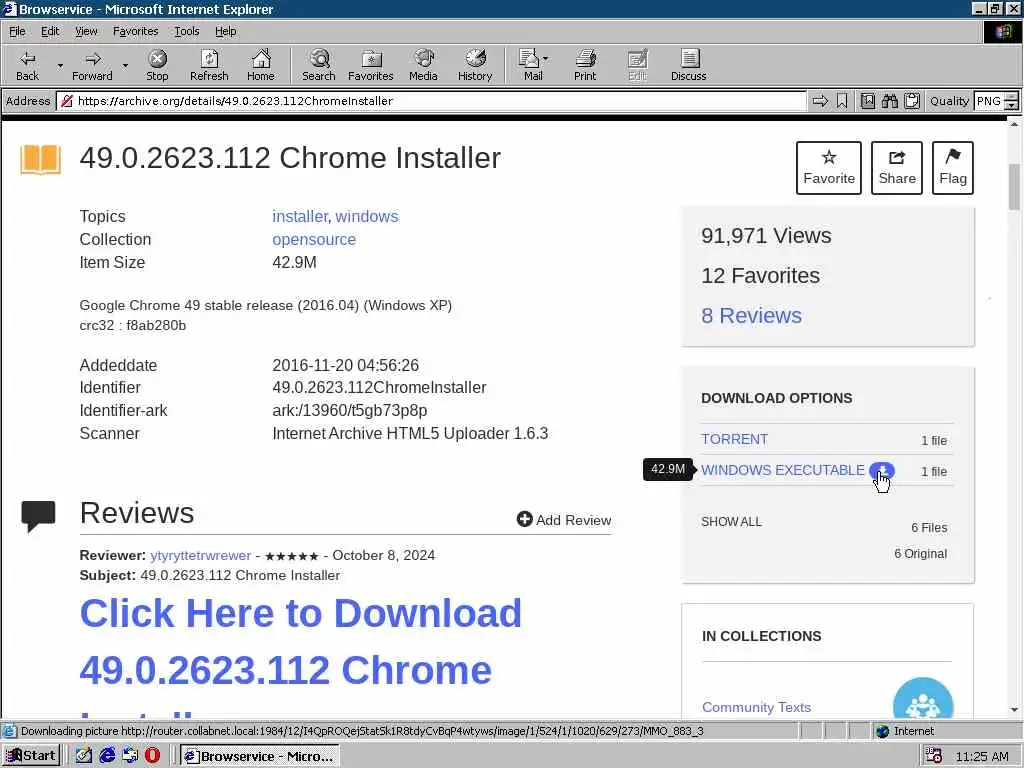Click the binoculars find icon
Viewport: 1024px width, 768px height.
tap(890, 101)
